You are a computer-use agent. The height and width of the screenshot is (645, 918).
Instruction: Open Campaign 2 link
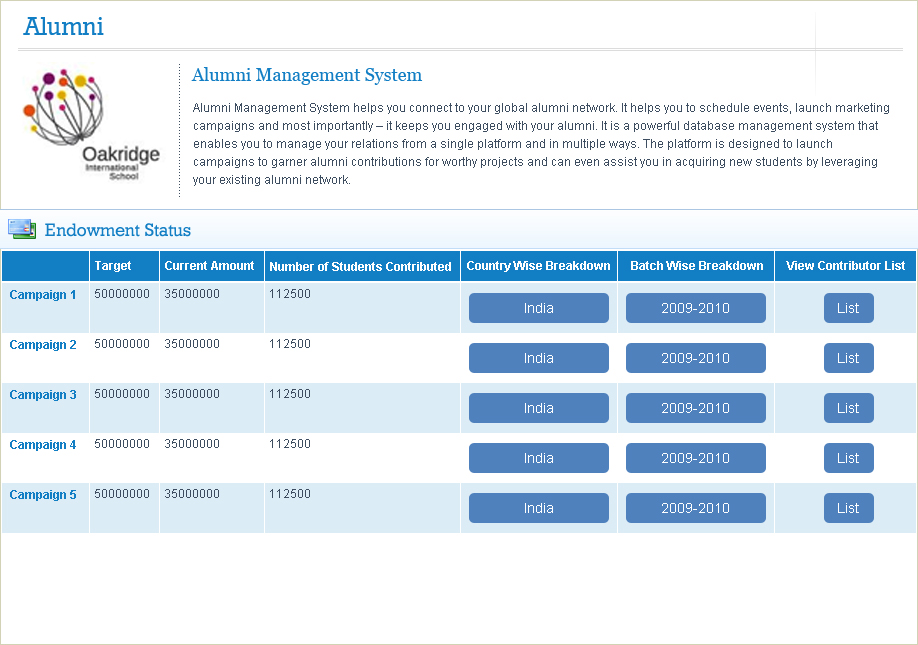point(43,345)
